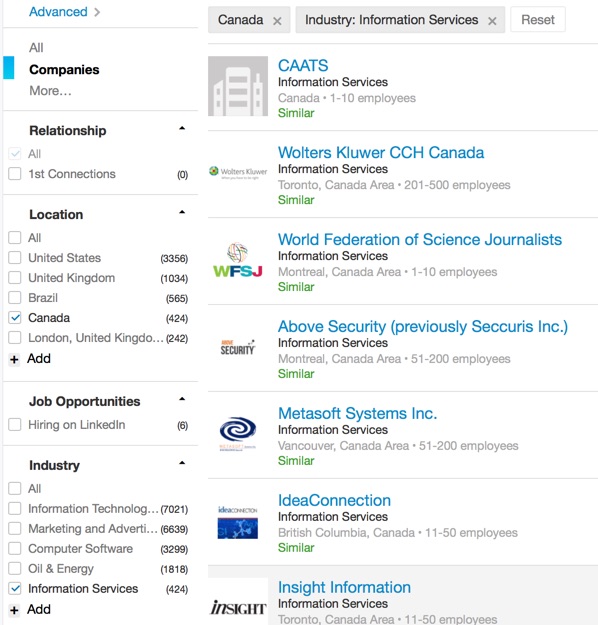The width and height of the screenshot is (598, 625).
Task: Uncheck the Information Services industry checkbox
Action: tap(15, 588)
